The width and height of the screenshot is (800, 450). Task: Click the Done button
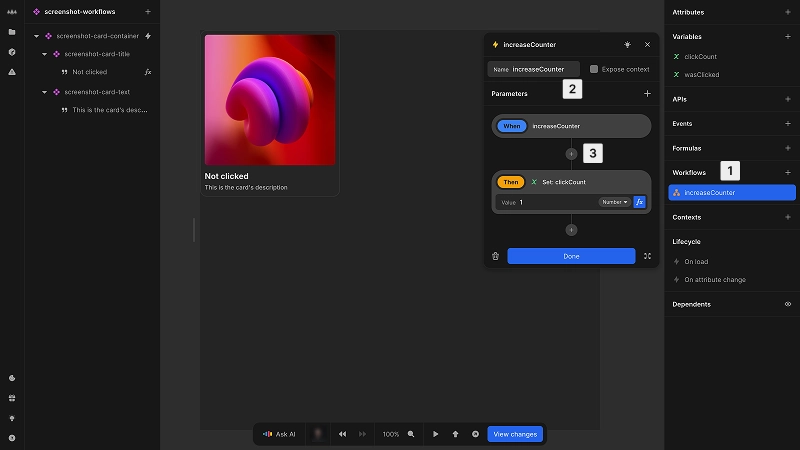click(x=571, y=256)
